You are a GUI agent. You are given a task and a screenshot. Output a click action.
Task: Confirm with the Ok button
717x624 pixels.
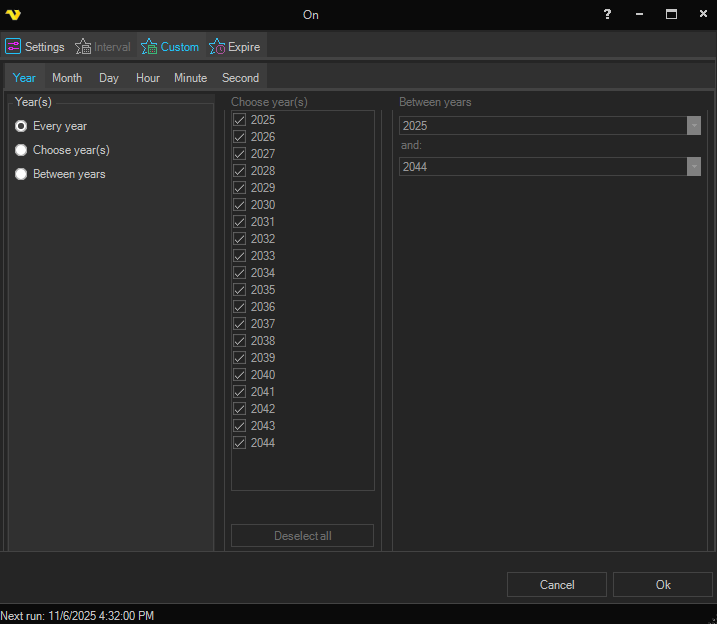point(663,585)
